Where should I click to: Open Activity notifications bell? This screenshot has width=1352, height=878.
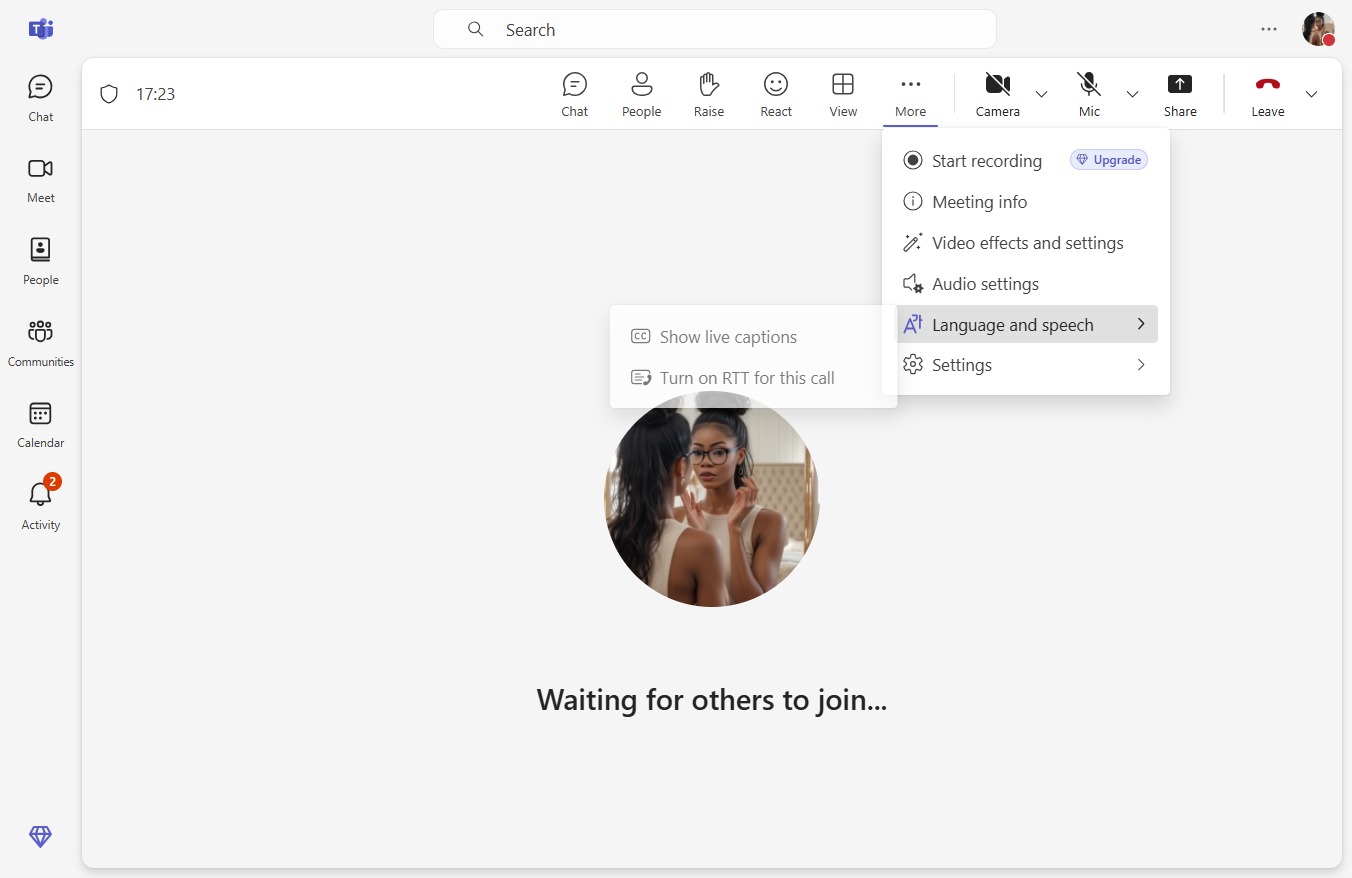point(41,506)
